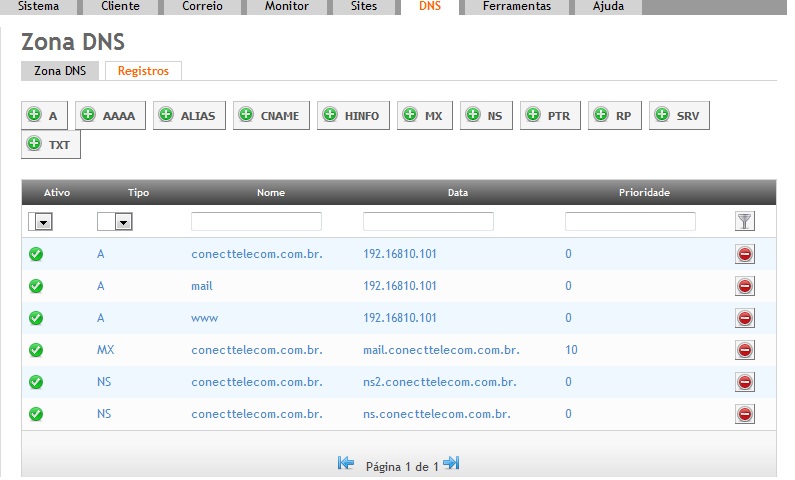Viewport: 795px width, 480px height.
Task: Toggle active check of ns.conecttelecom NS record
Action: pos(36,414)
